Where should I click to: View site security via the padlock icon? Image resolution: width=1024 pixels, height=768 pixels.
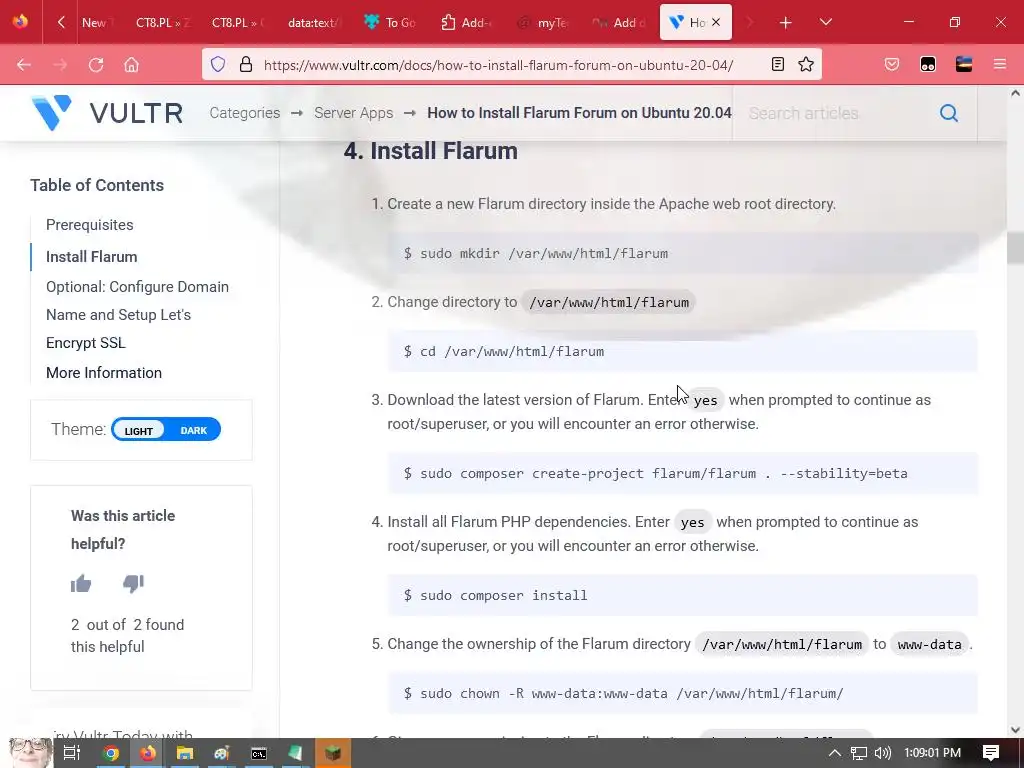pyautogui.click(x=246, y=64)
